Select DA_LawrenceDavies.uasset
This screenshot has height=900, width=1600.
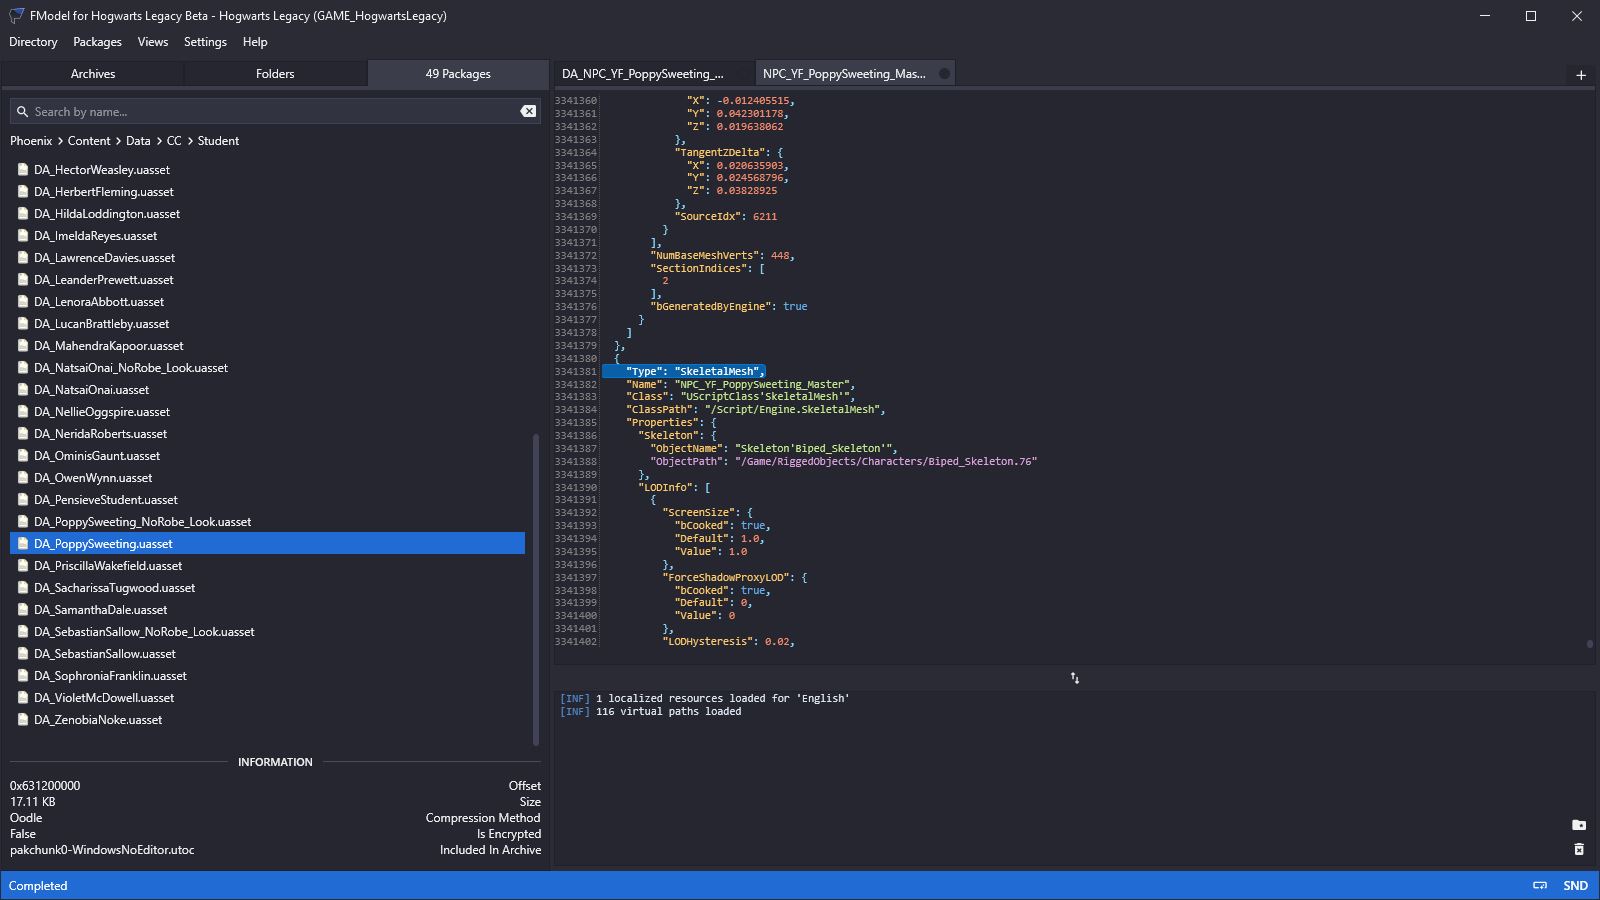click(267, 258)
